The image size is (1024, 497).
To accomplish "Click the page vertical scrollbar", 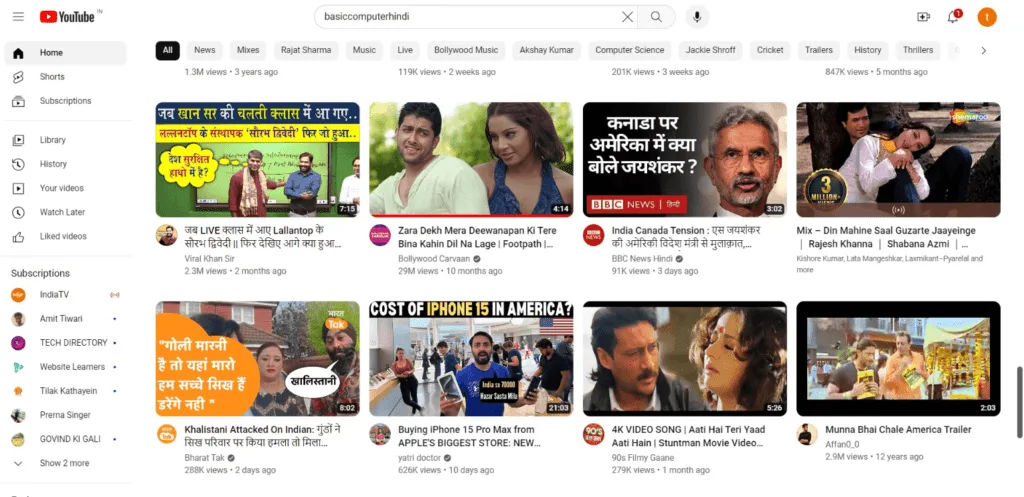I will pos(1019,402).
